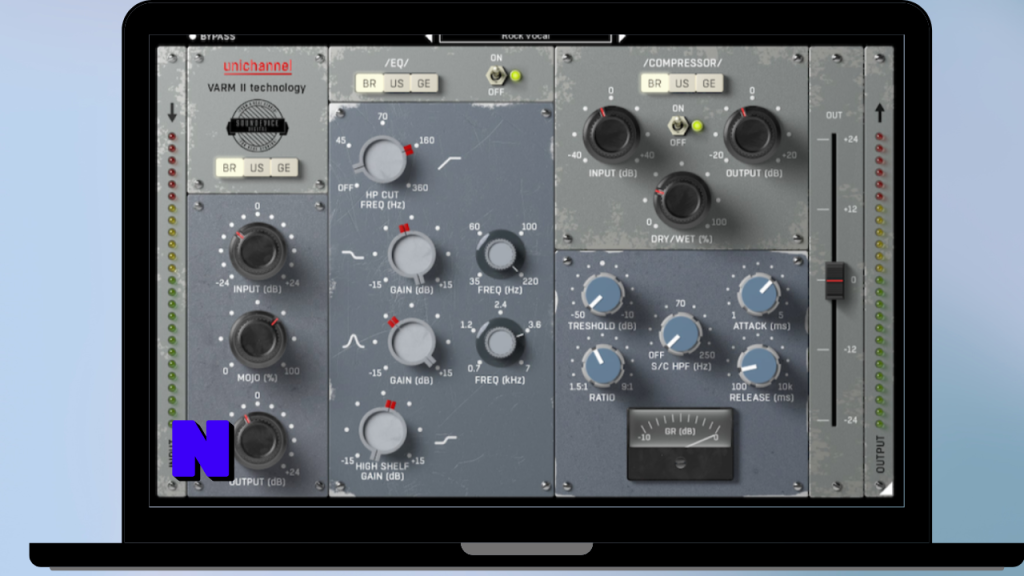This screenshot has width=1024, height=576.
Task: Click the main INPUT (dB) knob
Action: tap(257, 251)
